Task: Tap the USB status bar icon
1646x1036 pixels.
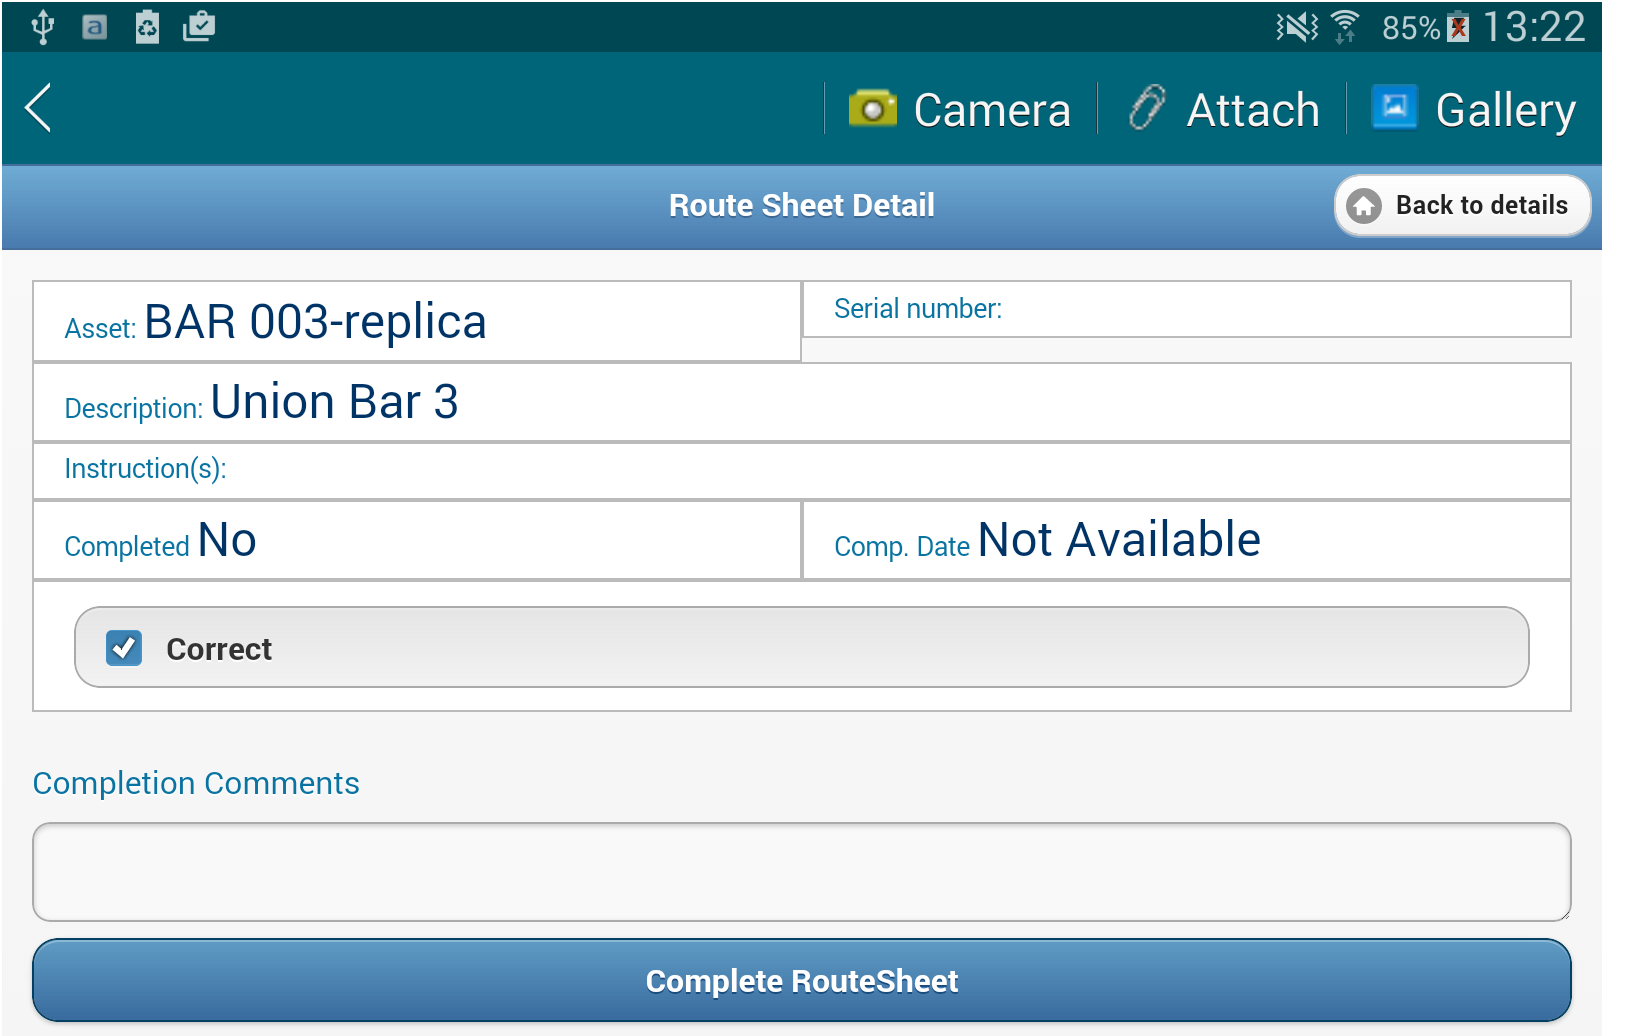Action: click(42, 27)
